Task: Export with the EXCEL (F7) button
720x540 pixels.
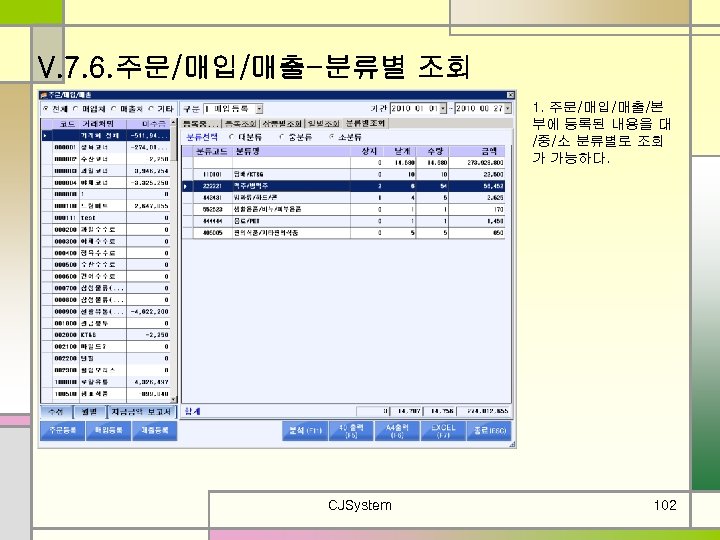Action: click(443, 431)
